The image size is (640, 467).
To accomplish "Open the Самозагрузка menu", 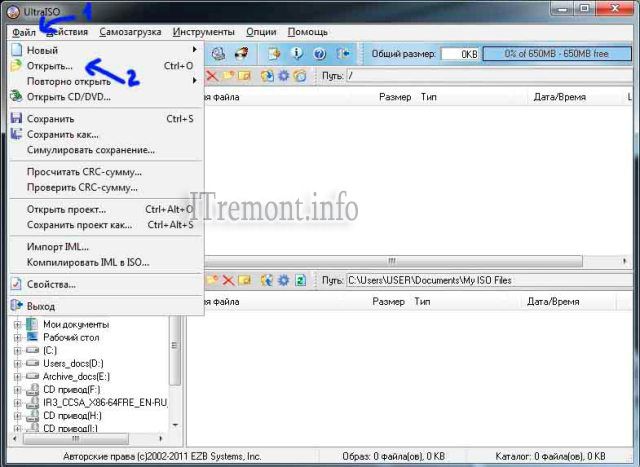I will (130, 32).
